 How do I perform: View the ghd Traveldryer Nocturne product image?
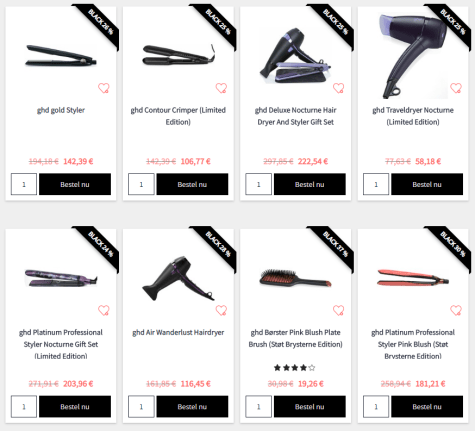413,56
